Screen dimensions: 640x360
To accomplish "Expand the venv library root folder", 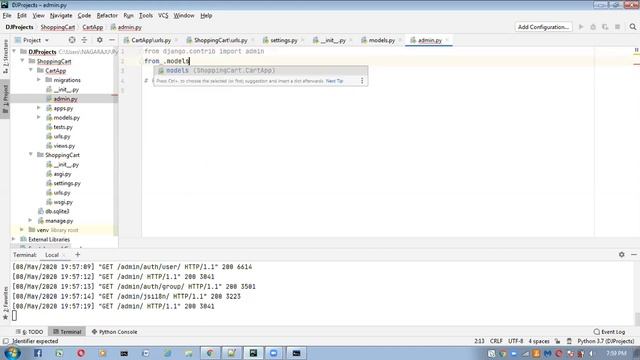I will [x=22, y=230].
